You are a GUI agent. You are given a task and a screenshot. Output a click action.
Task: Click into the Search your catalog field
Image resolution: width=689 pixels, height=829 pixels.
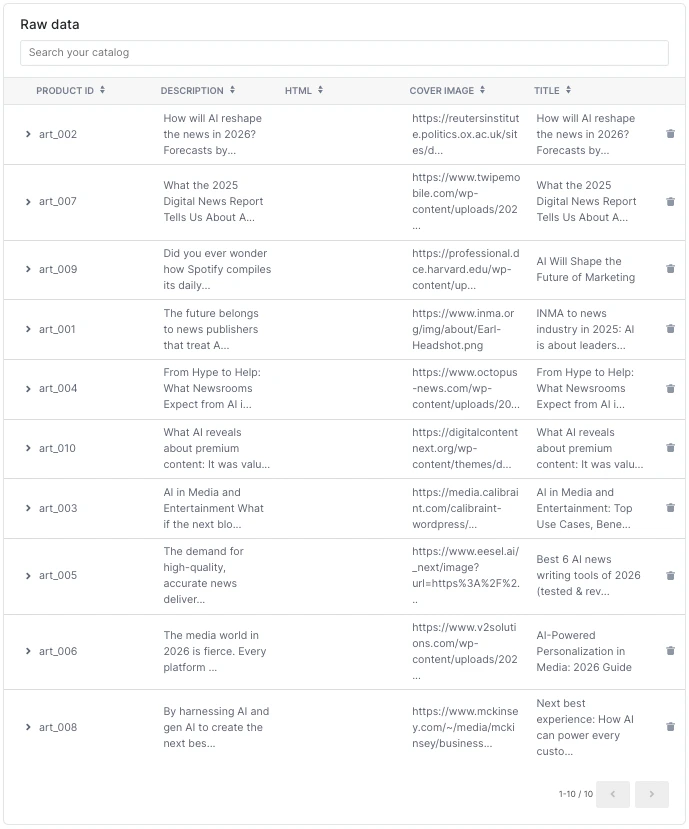[345, 53]
